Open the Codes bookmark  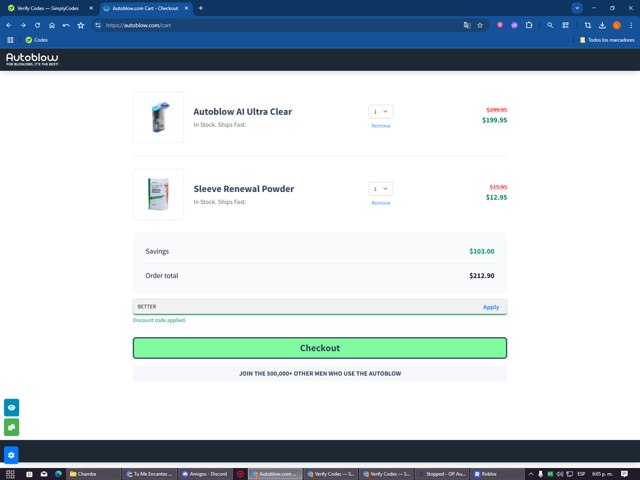[37, 40]
